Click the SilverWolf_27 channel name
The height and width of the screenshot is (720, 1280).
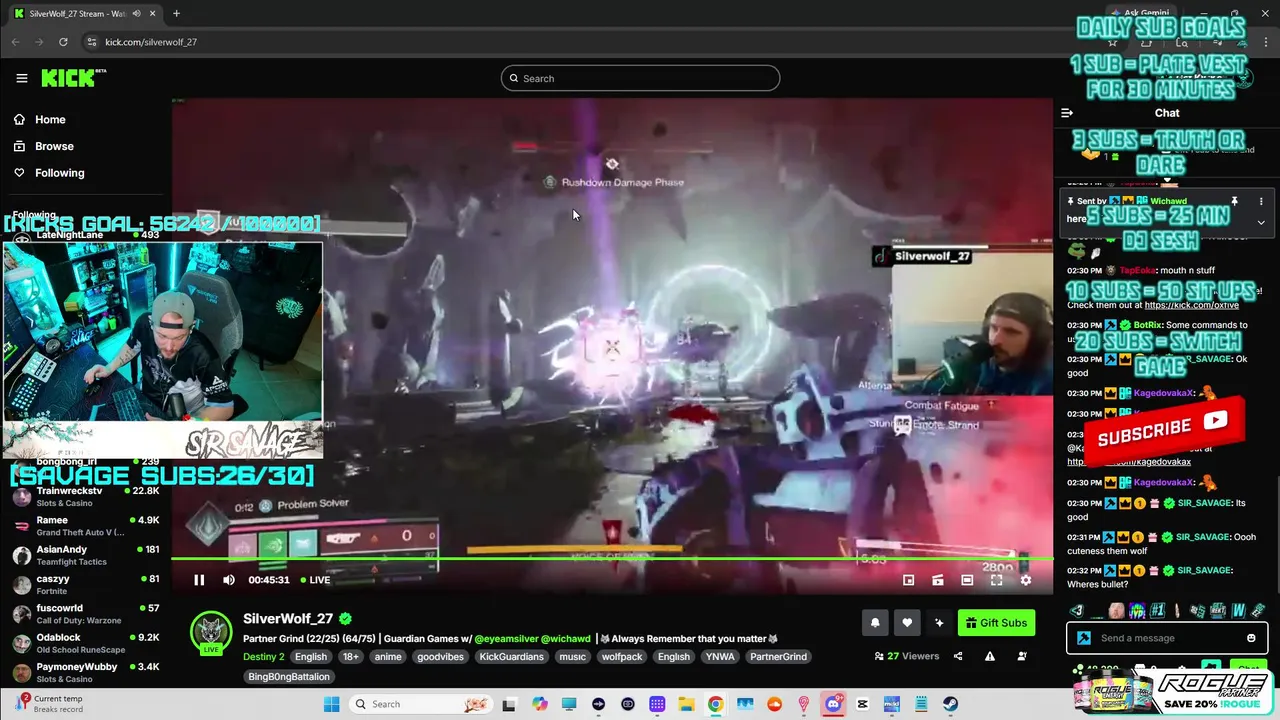[x=288, y=619]
